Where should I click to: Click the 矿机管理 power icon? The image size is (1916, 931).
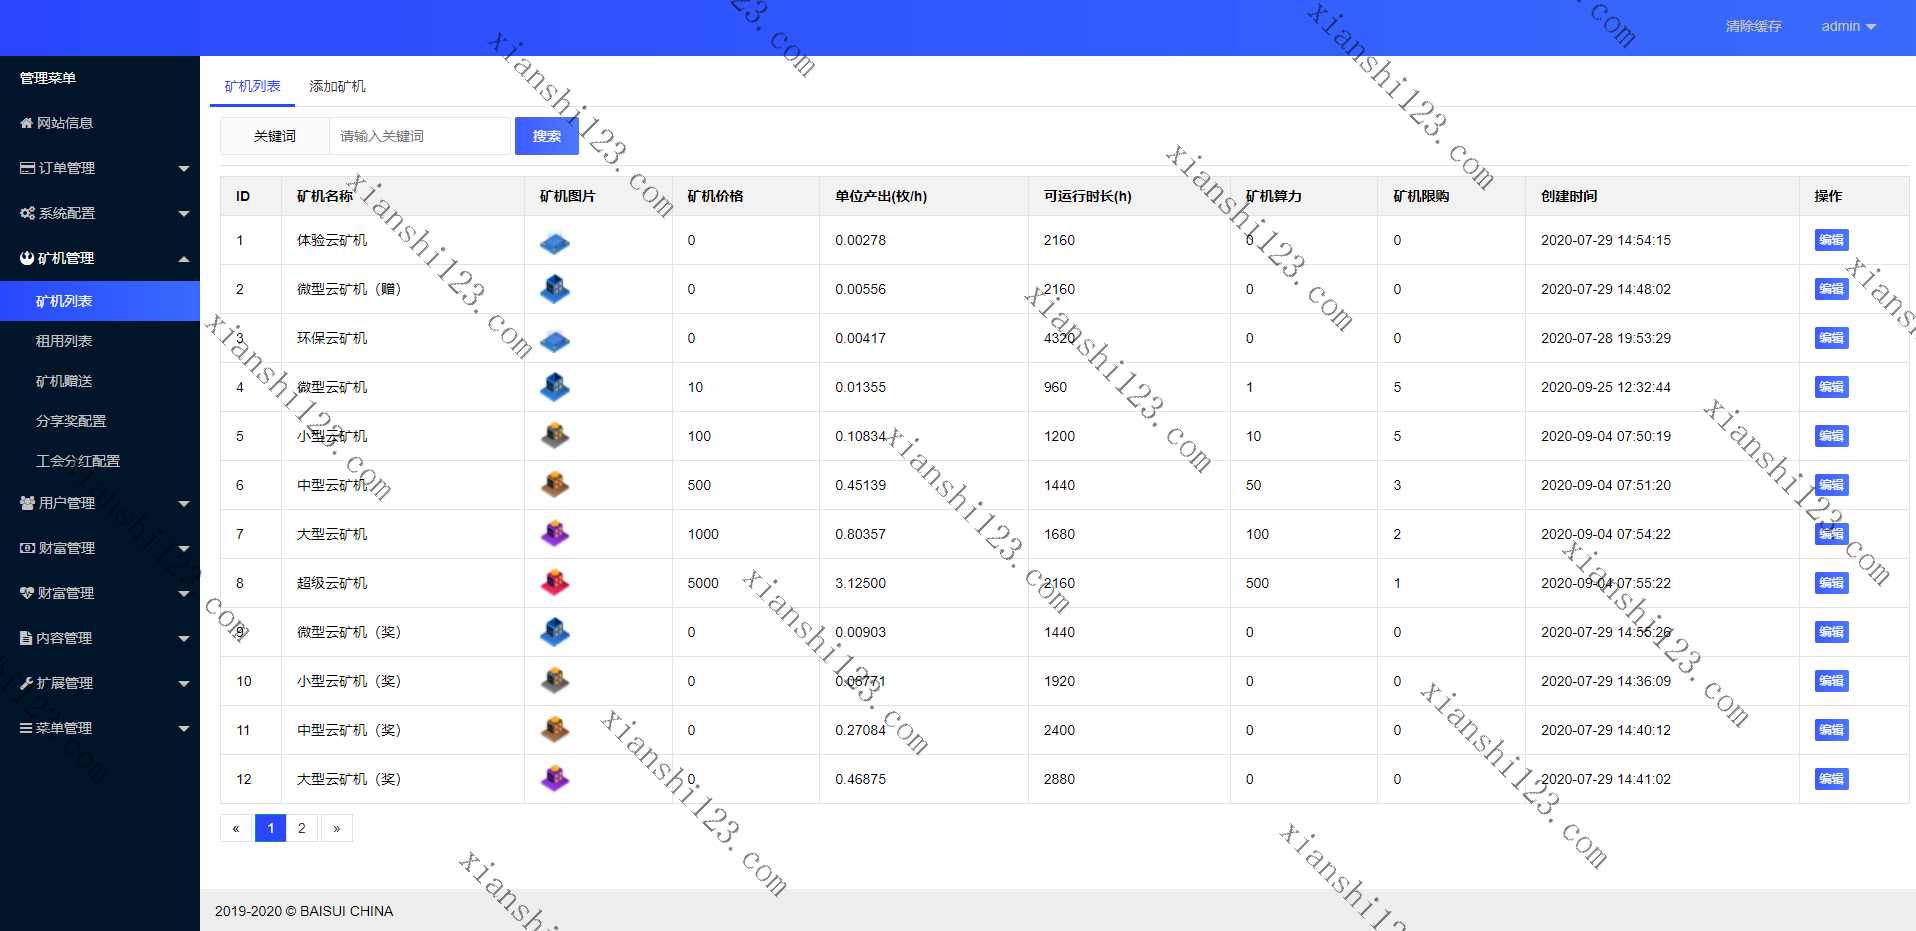[27, 258]
